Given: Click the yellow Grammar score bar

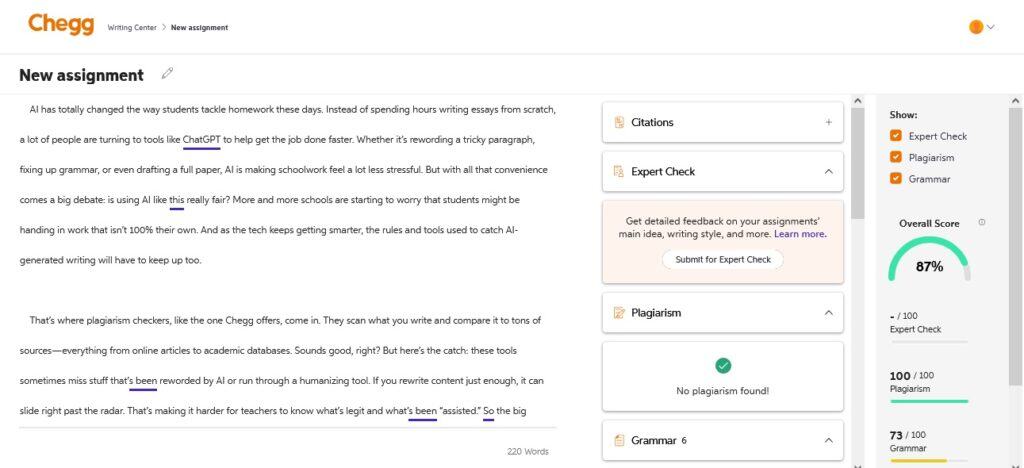Looking at the screenshot, I should coord(929,461).
